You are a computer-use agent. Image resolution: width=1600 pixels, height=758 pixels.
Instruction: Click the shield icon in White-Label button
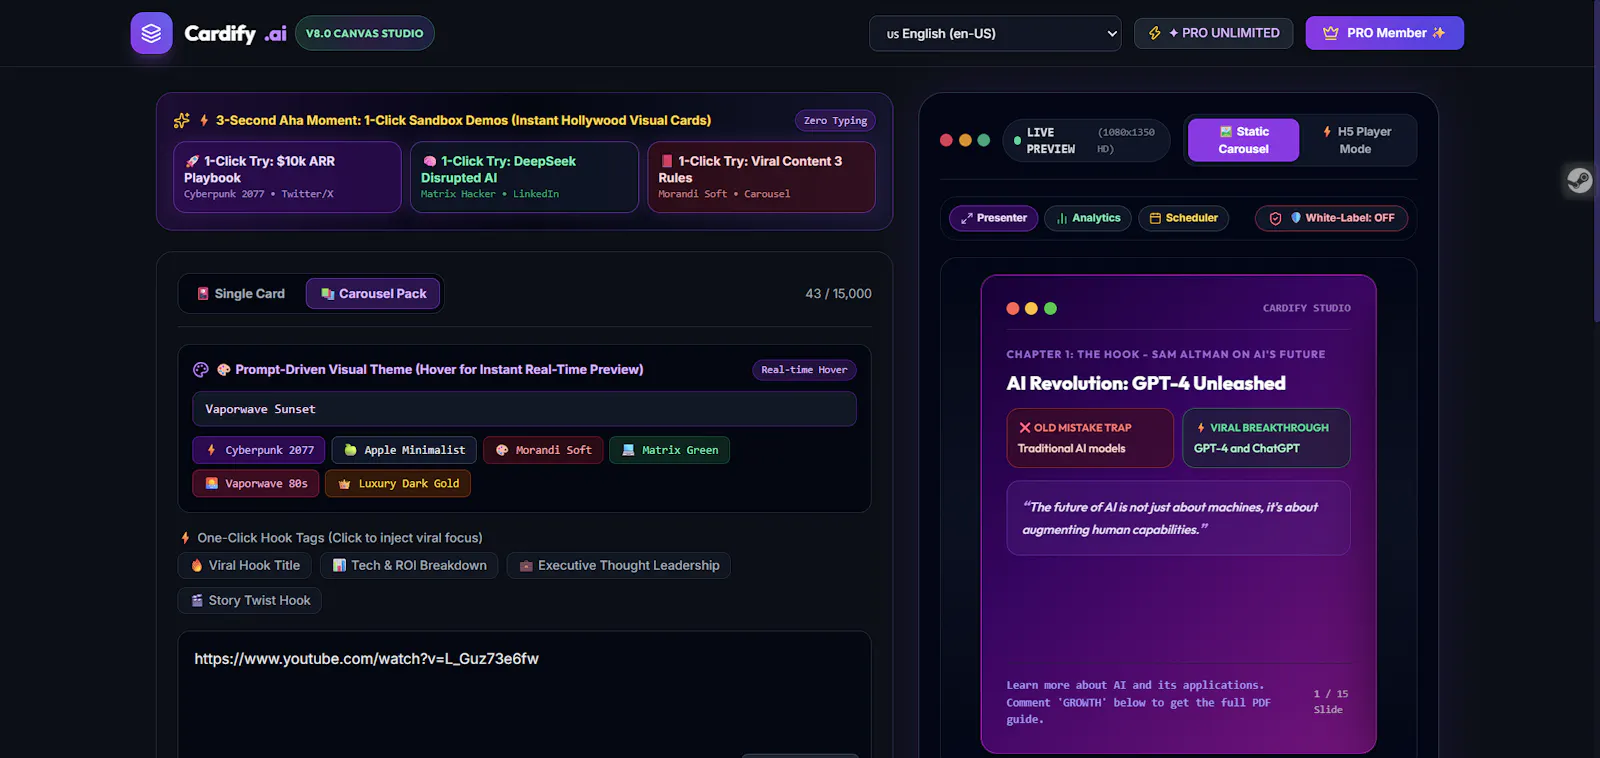(1275, 218)
